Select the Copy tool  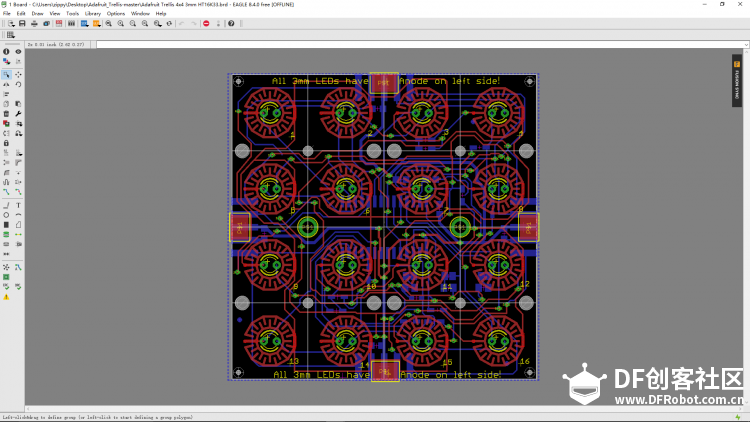point(6,104)
